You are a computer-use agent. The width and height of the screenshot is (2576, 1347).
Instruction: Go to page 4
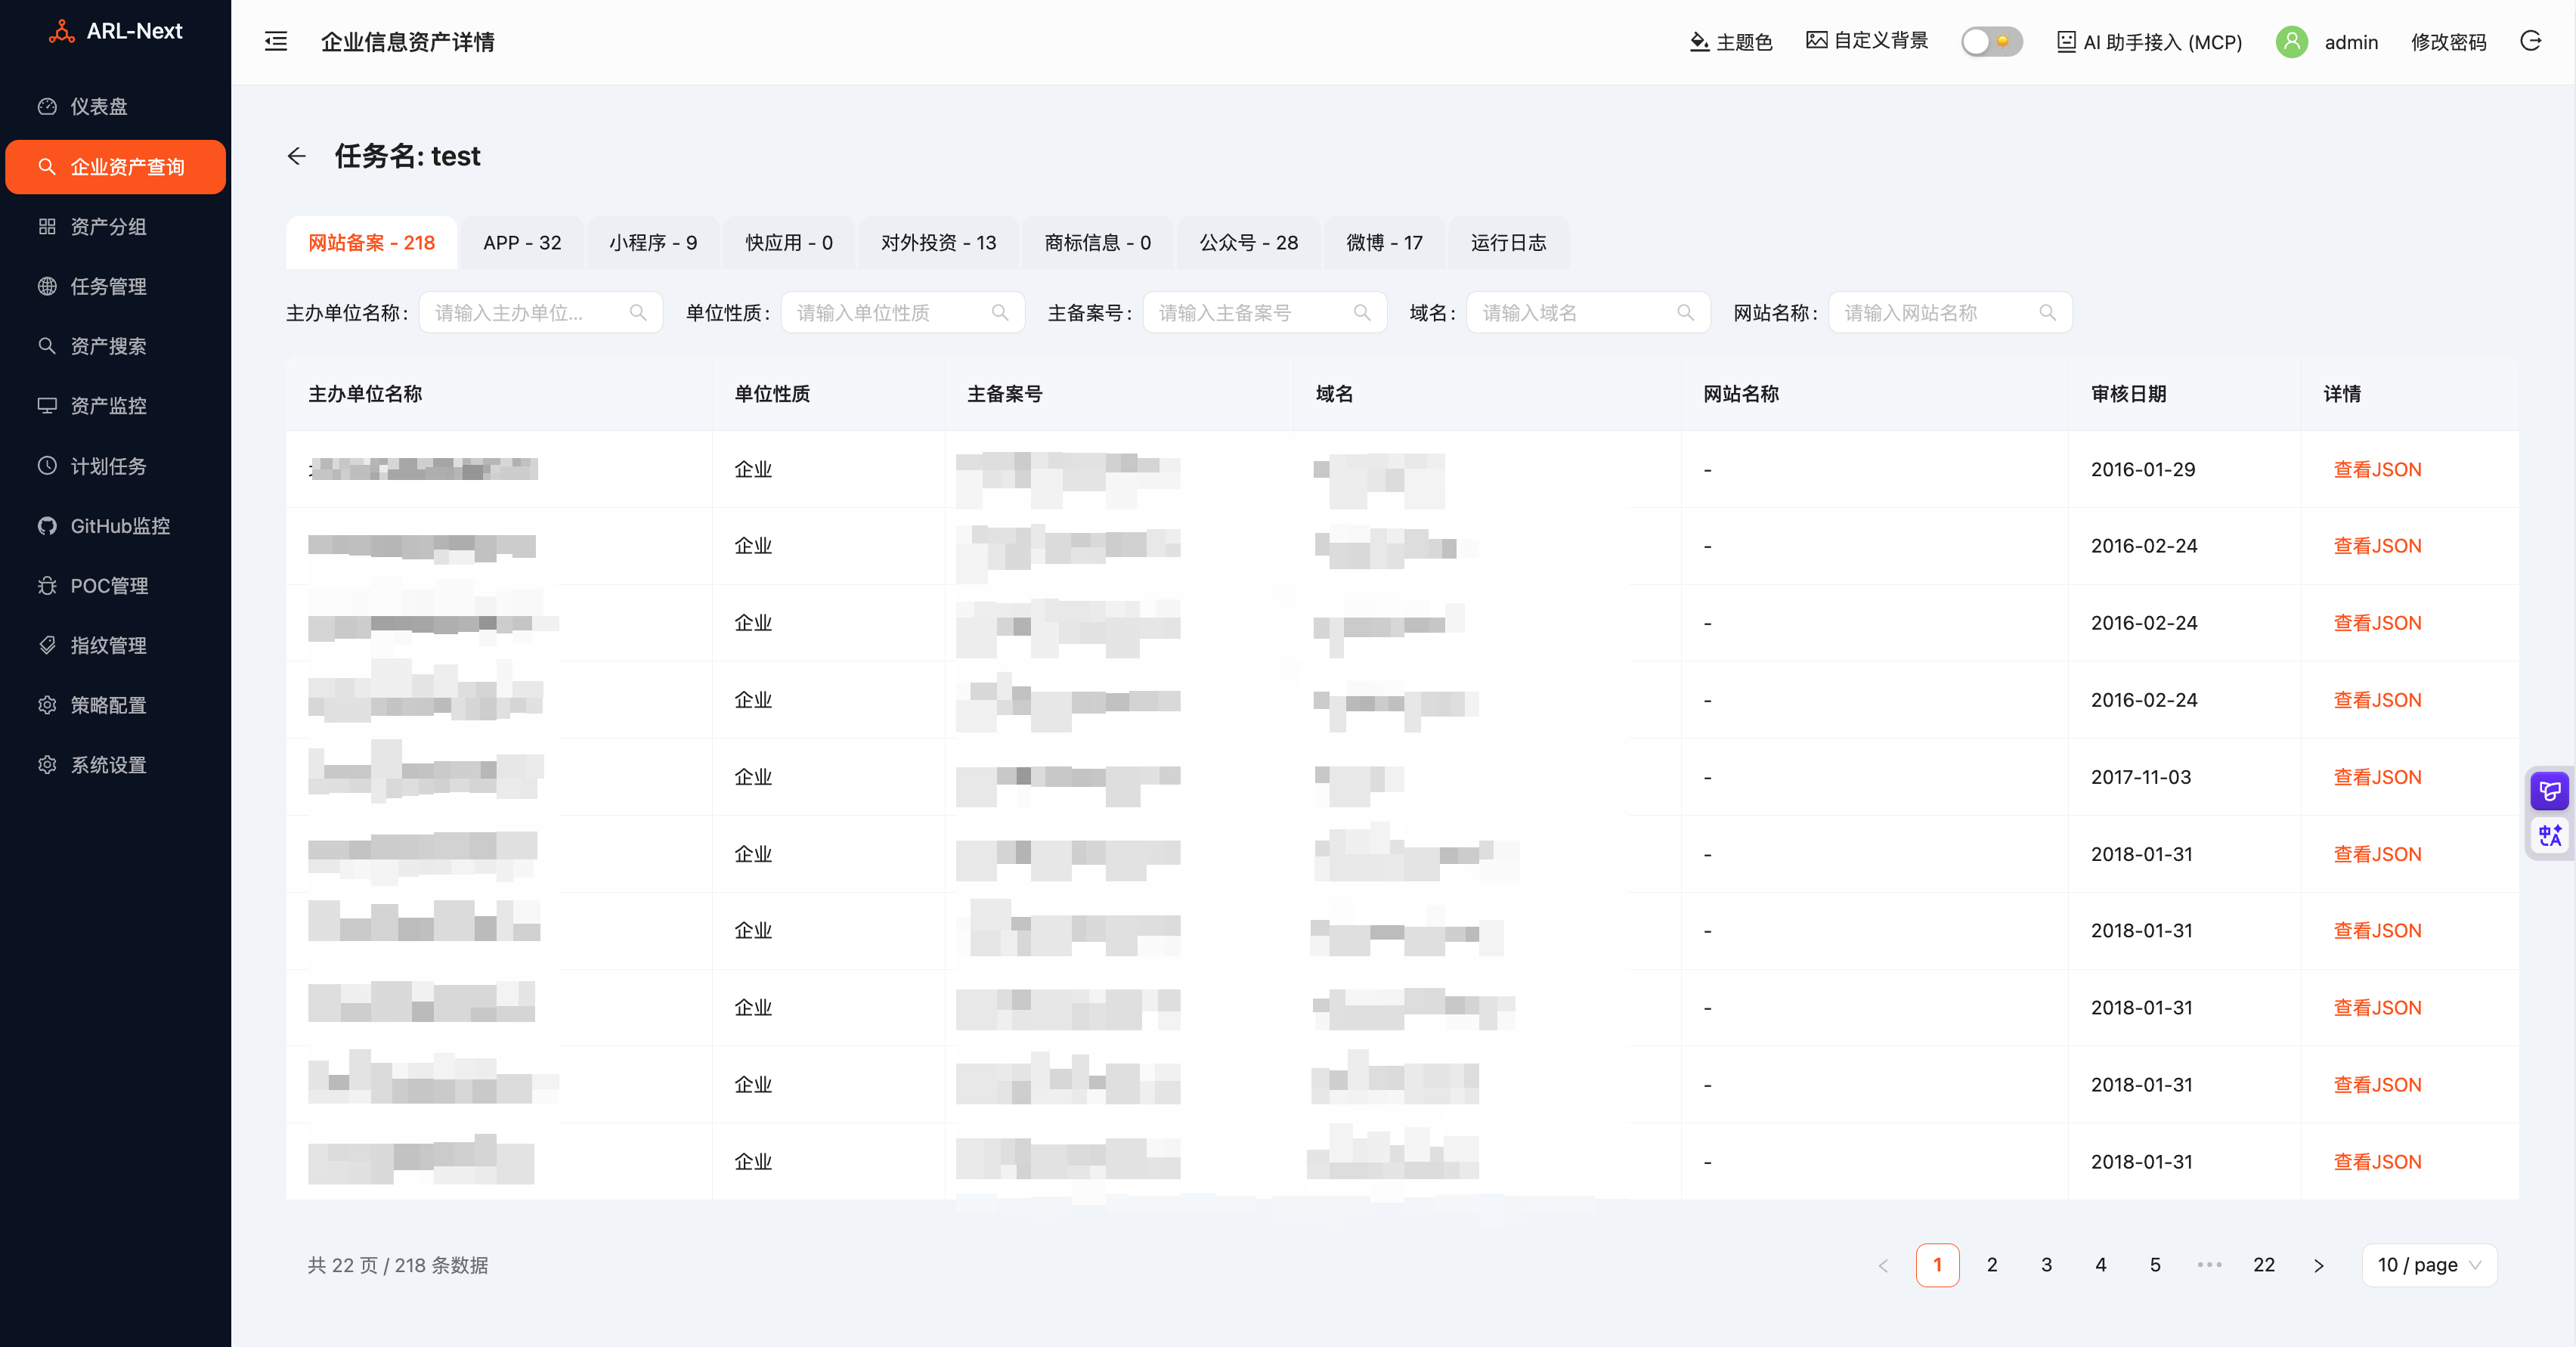click(x=2101, y=1265)
